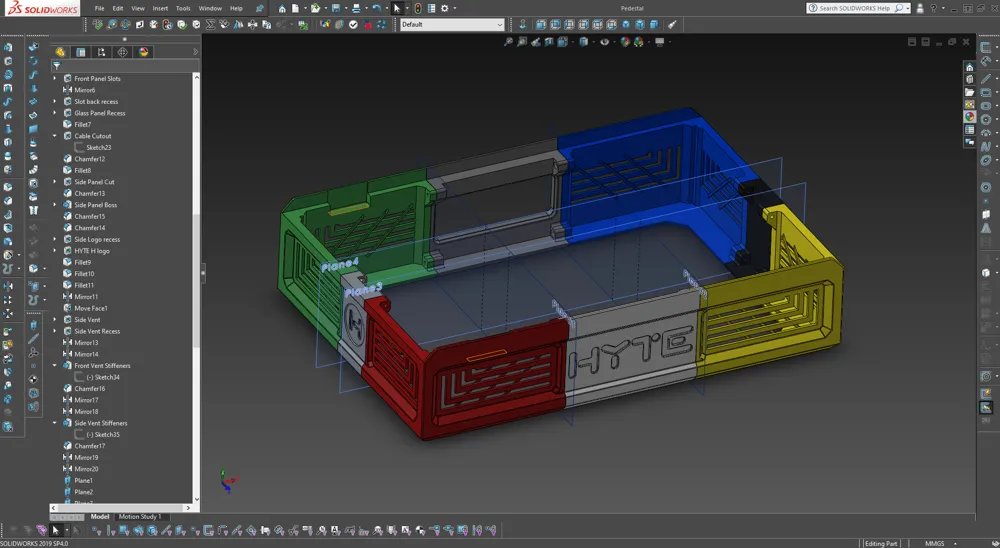Click the filter icon above the feature tree
Image resolution: width=1000 pixels, height=548 pixels.
pyautogui.click(x=57, y=66)
